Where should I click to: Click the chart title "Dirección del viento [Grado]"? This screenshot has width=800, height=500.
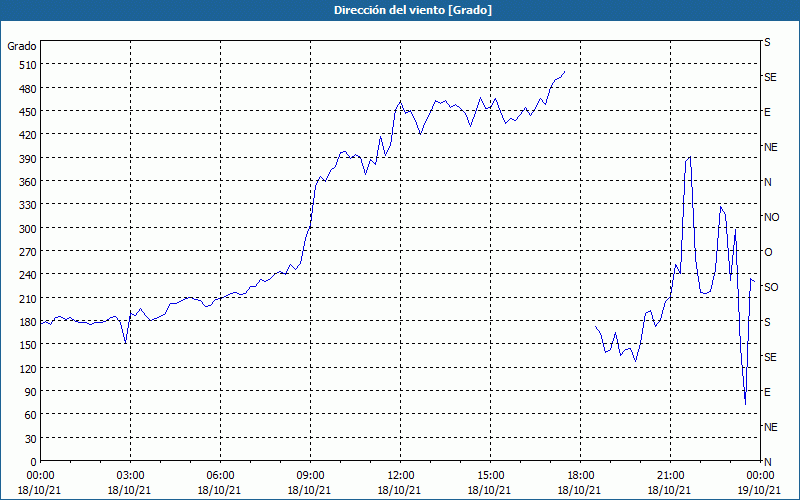[x=413, y=10]
